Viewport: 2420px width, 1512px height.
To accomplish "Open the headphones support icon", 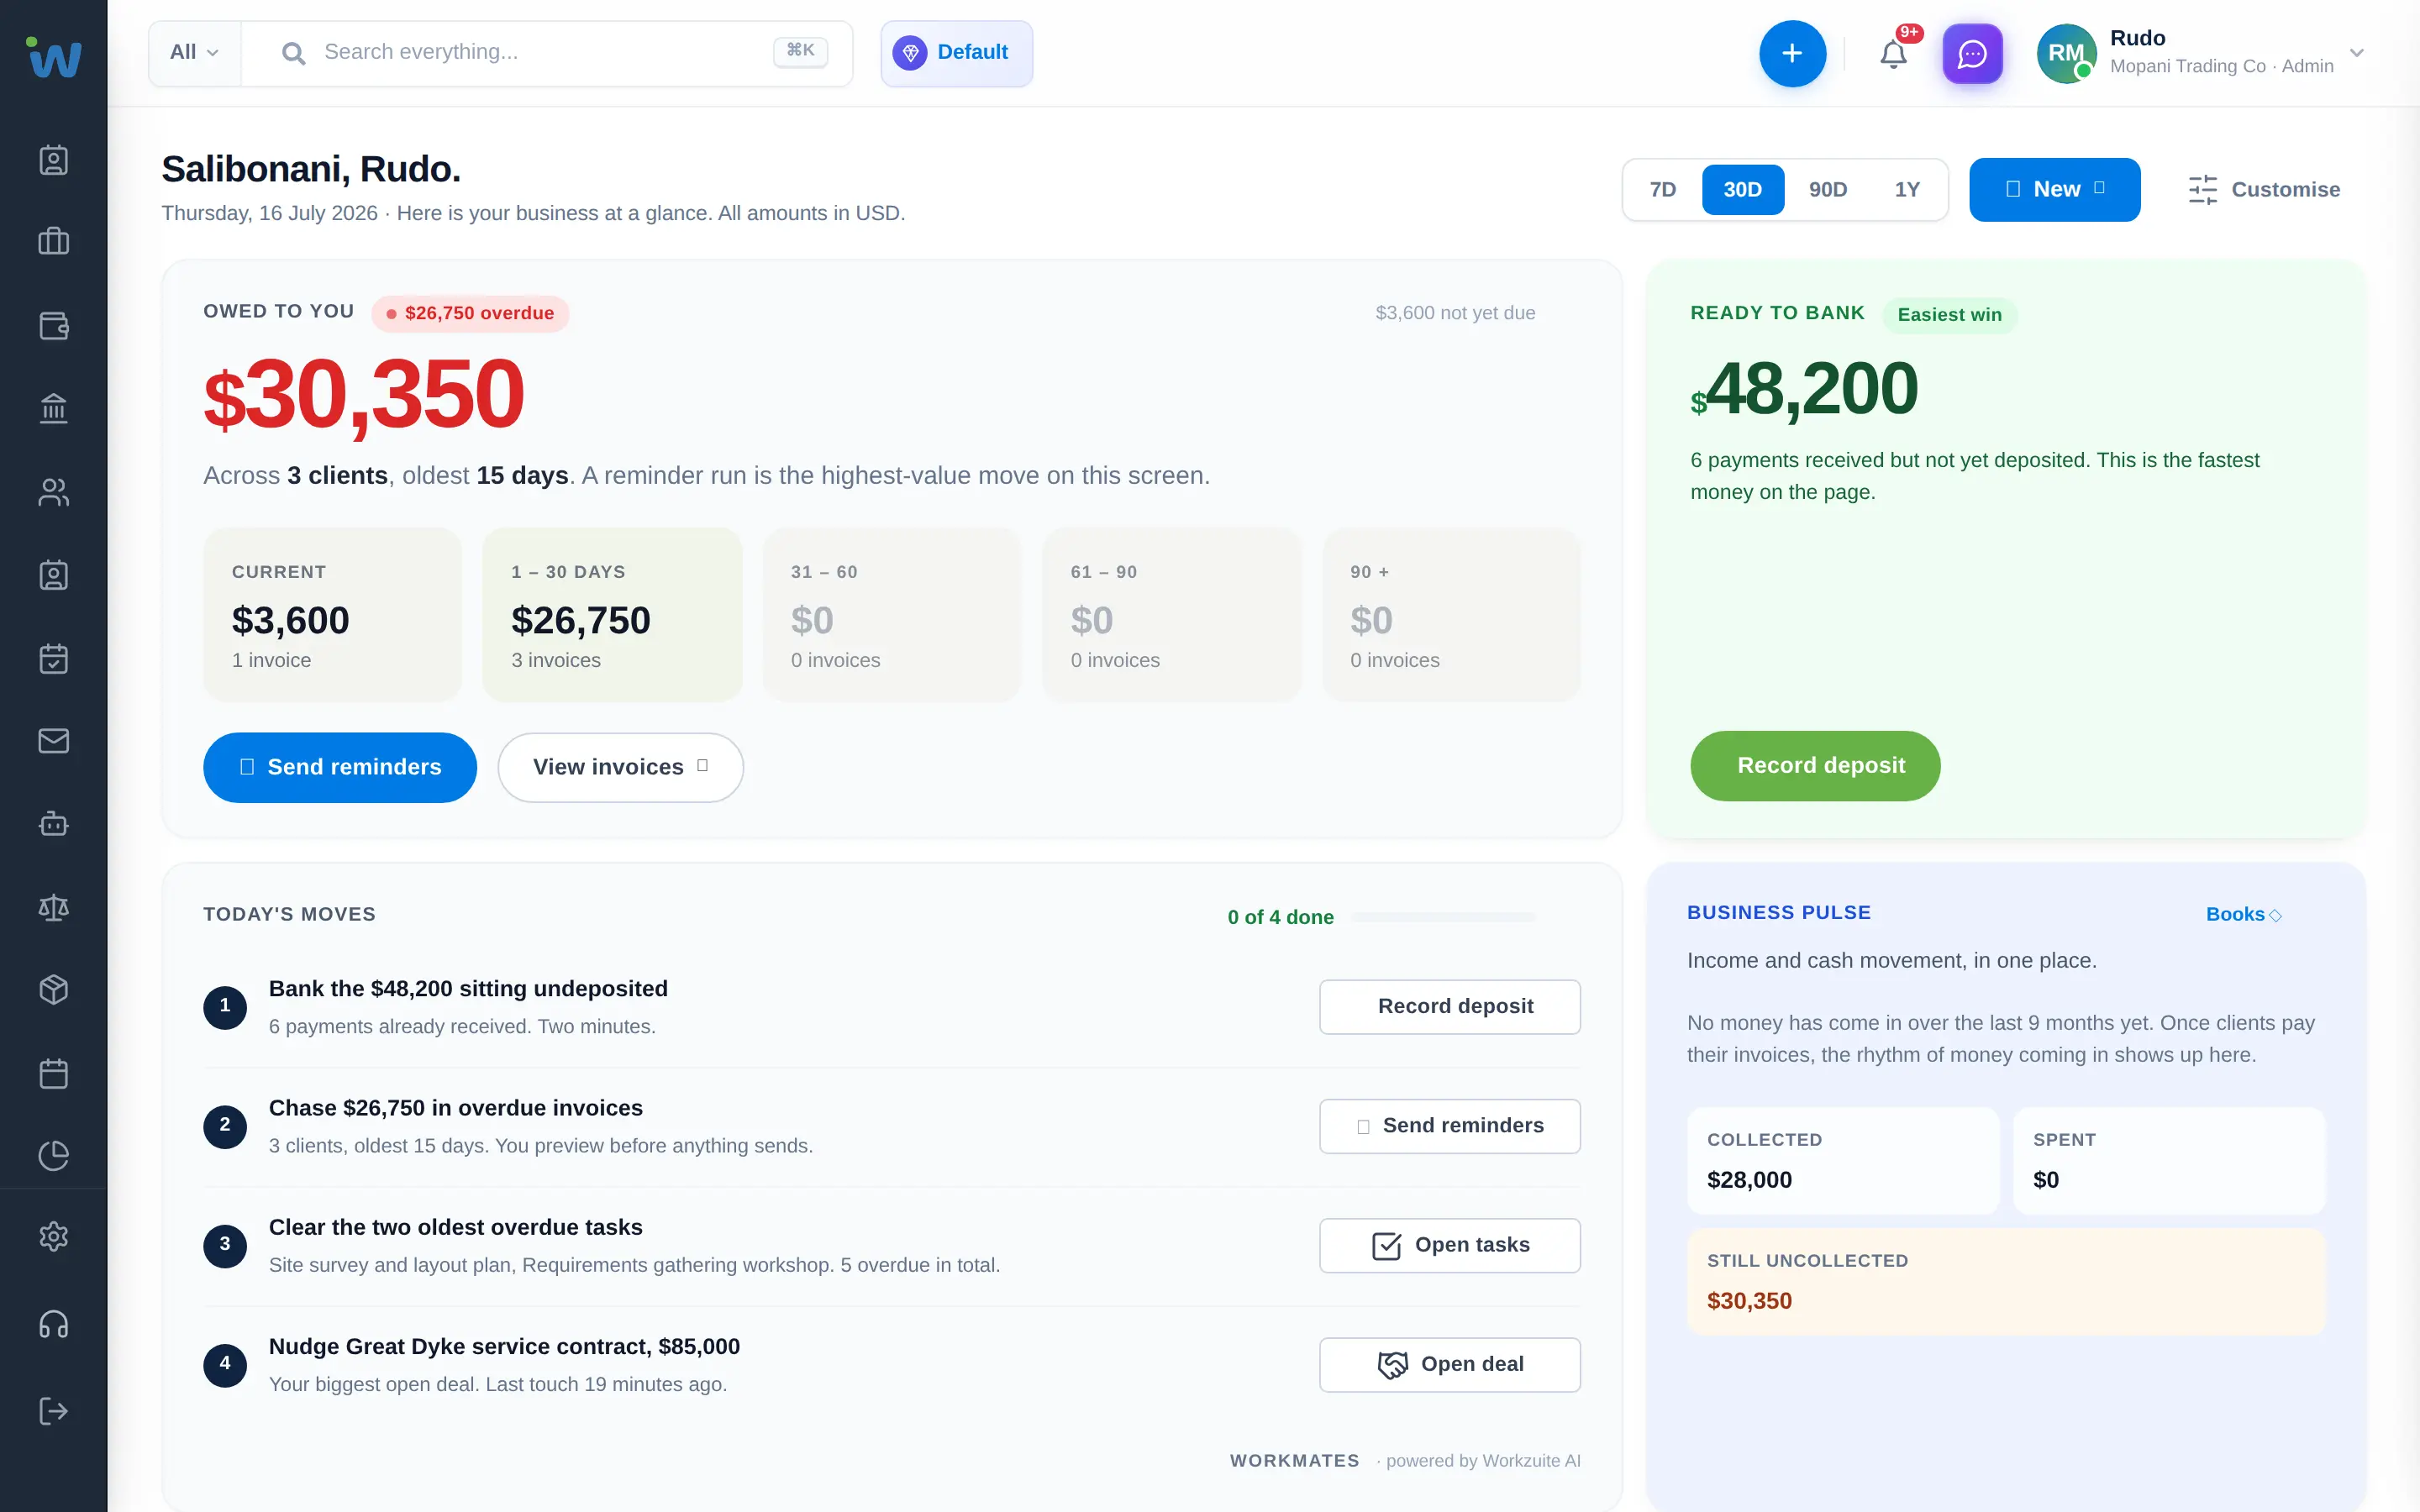I will tap(53, 1324).
